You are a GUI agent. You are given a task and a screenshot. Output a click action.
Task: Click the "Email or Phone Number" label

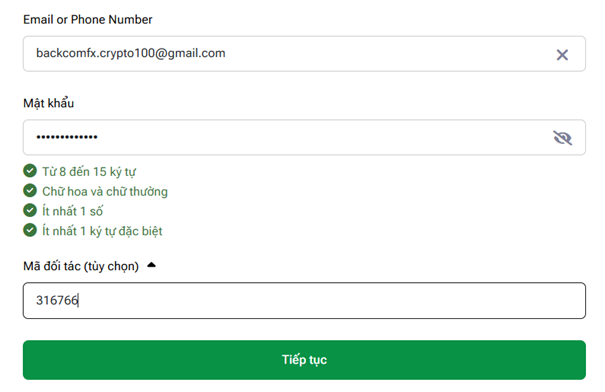point(88,19)
